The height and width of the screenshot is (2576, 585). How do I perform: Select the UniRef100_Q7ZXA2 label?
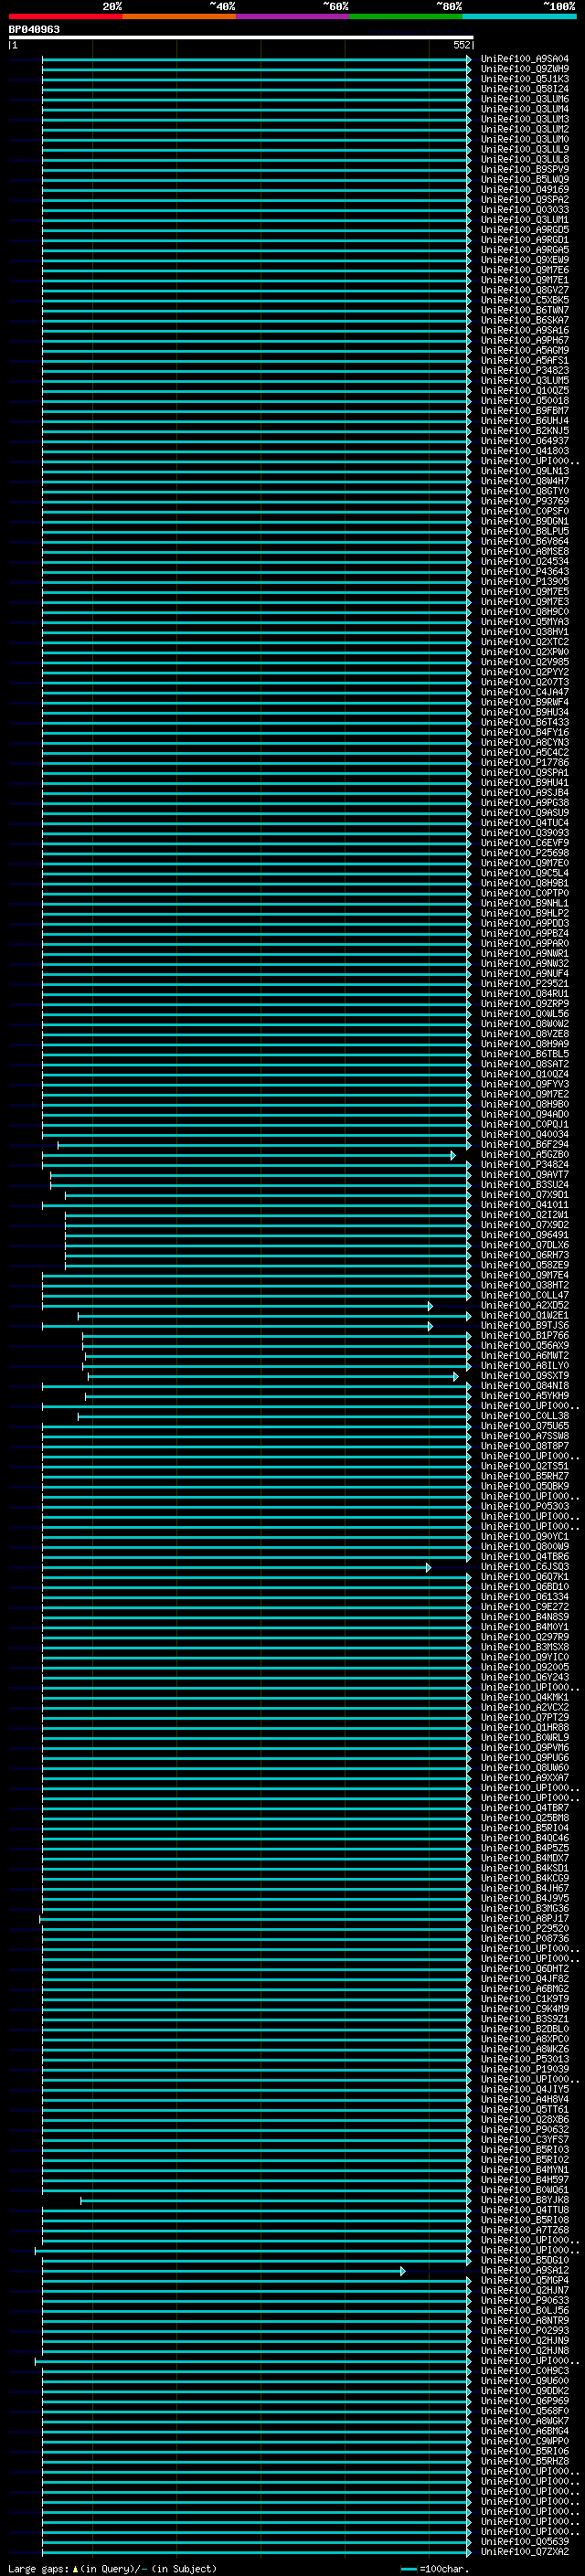(525, 2551)
